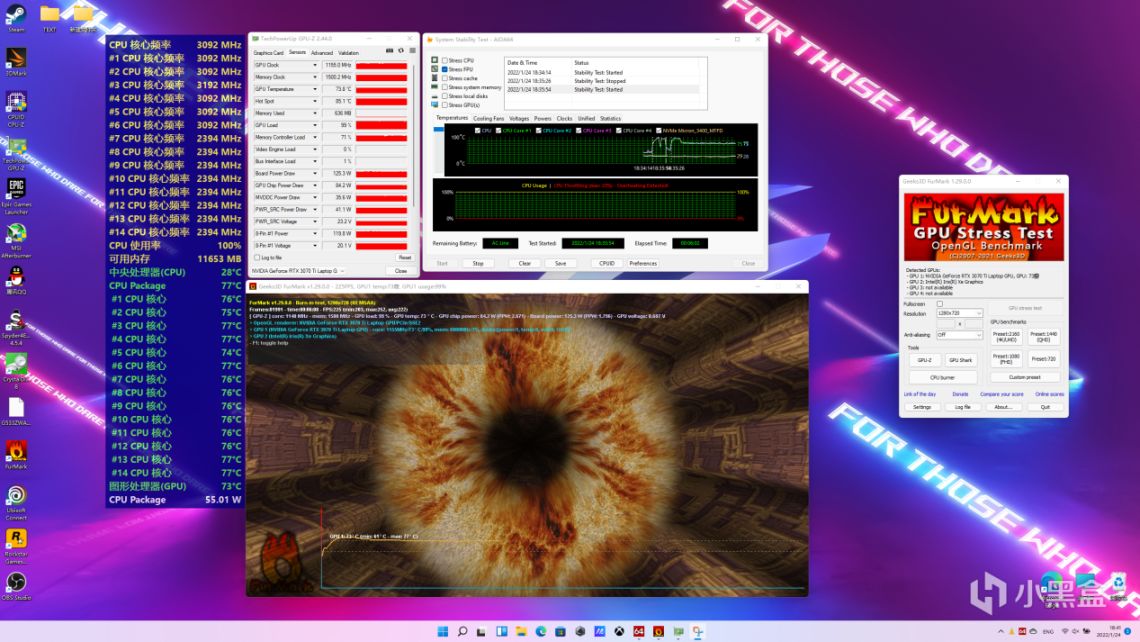The height and width of the screenshot is (642, 1140).
Task: Open OBS Studio desktop shortcut
Action: 15,586
